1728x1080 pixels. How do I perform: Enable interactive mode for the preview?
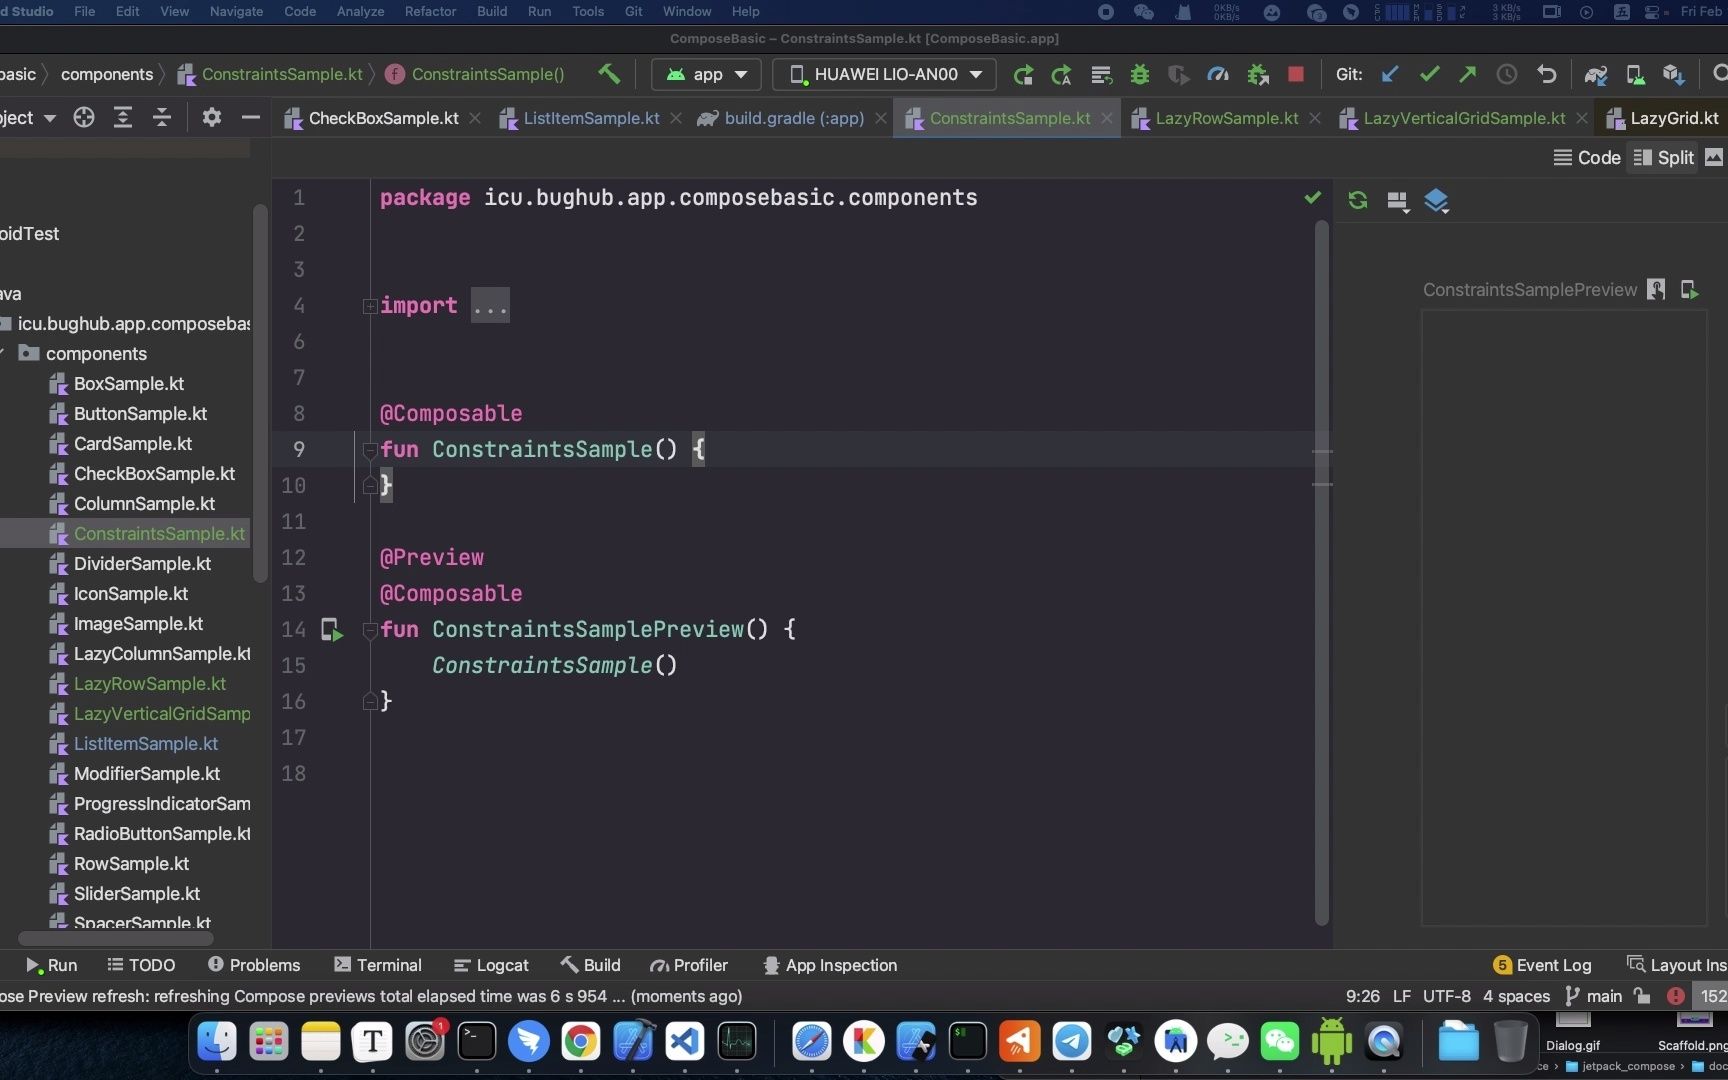(x=1656, y=289)
